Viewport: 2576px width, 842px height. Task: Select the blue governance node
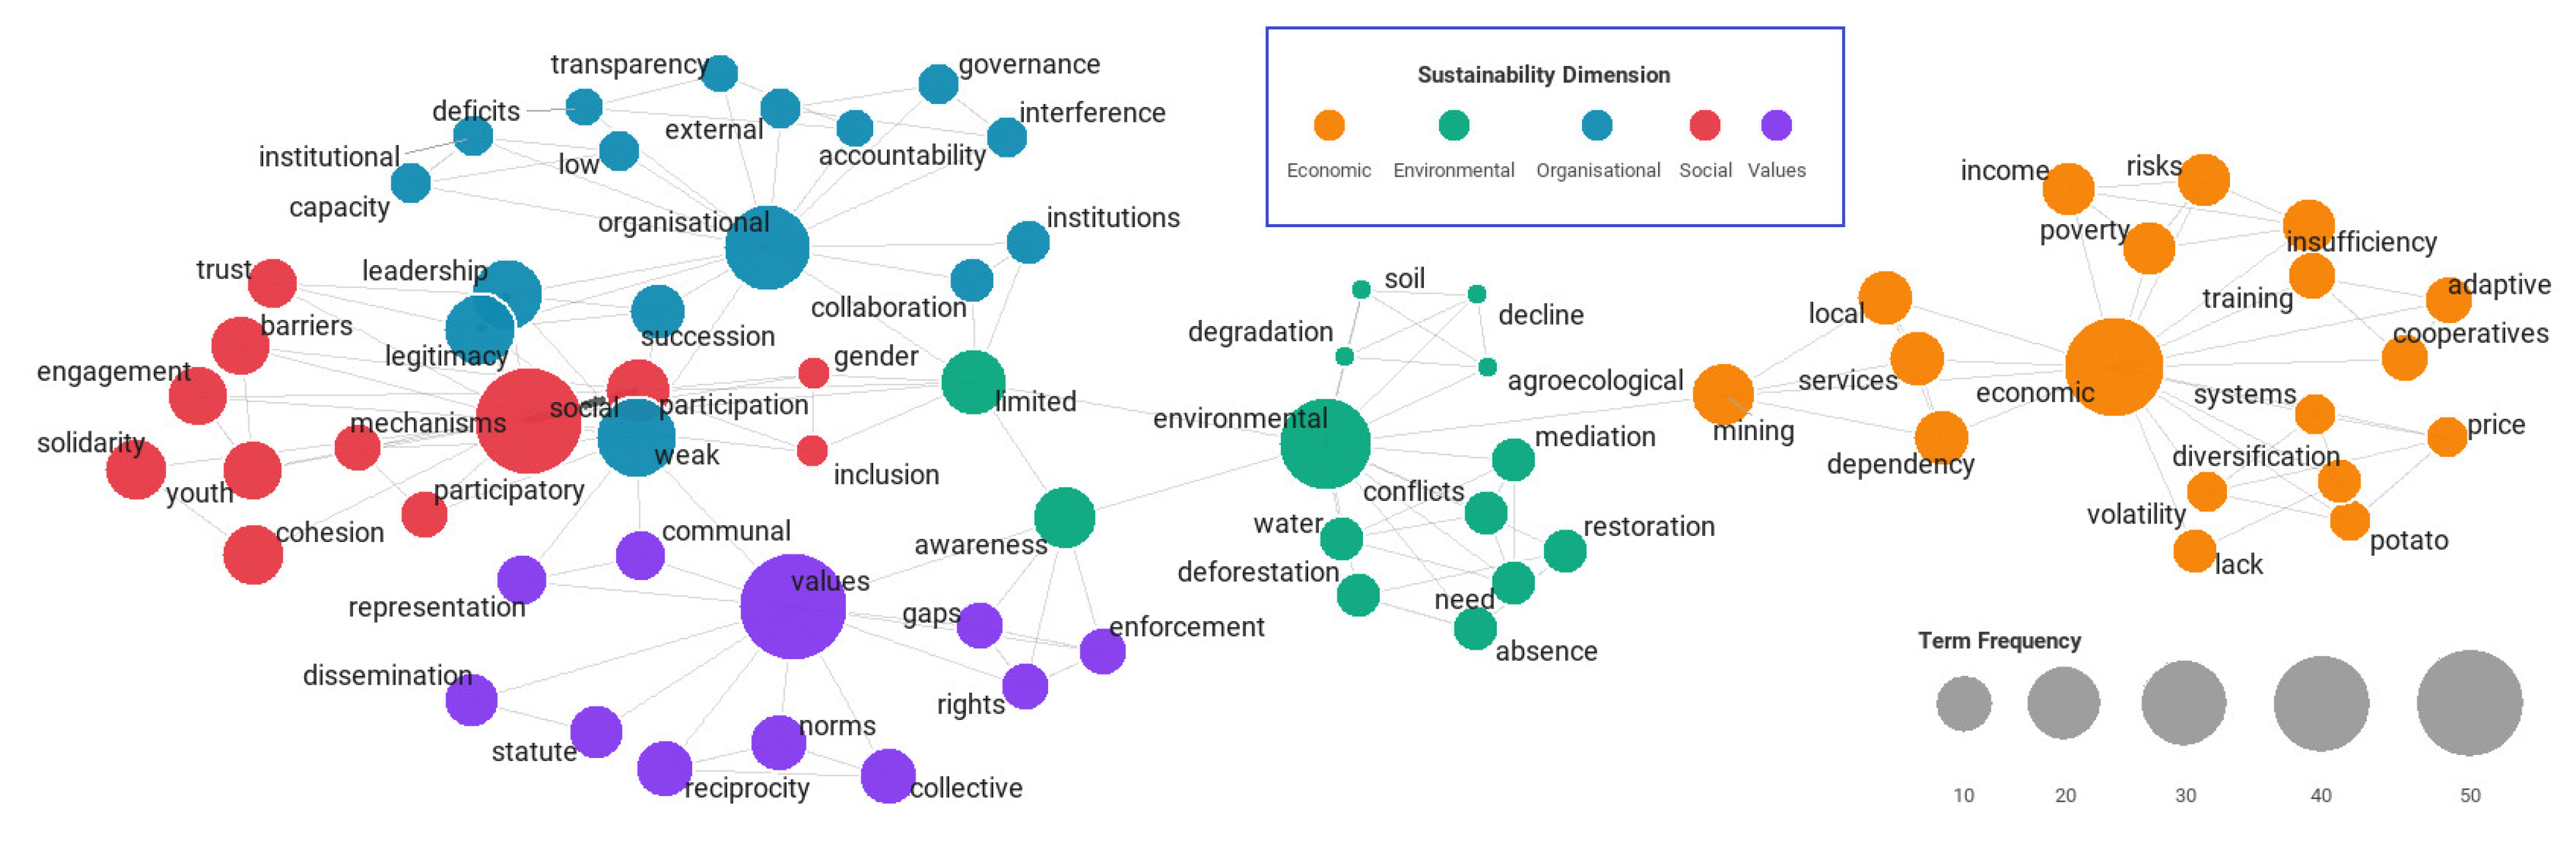[x=938, y=84]
